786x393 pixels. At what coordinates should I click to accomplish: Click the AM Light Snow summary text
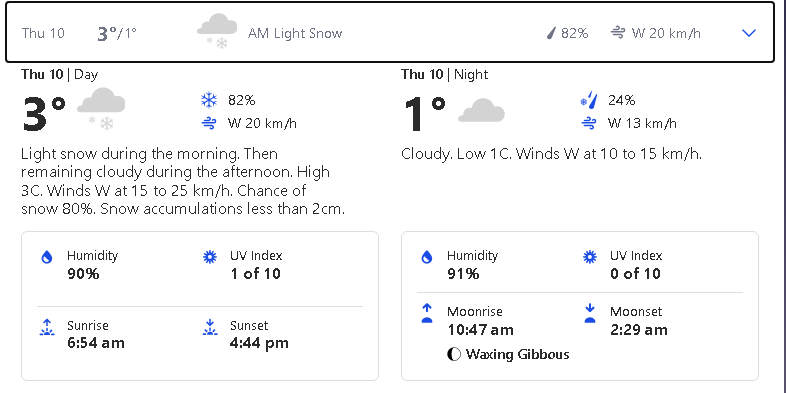[x=295, y=34]
